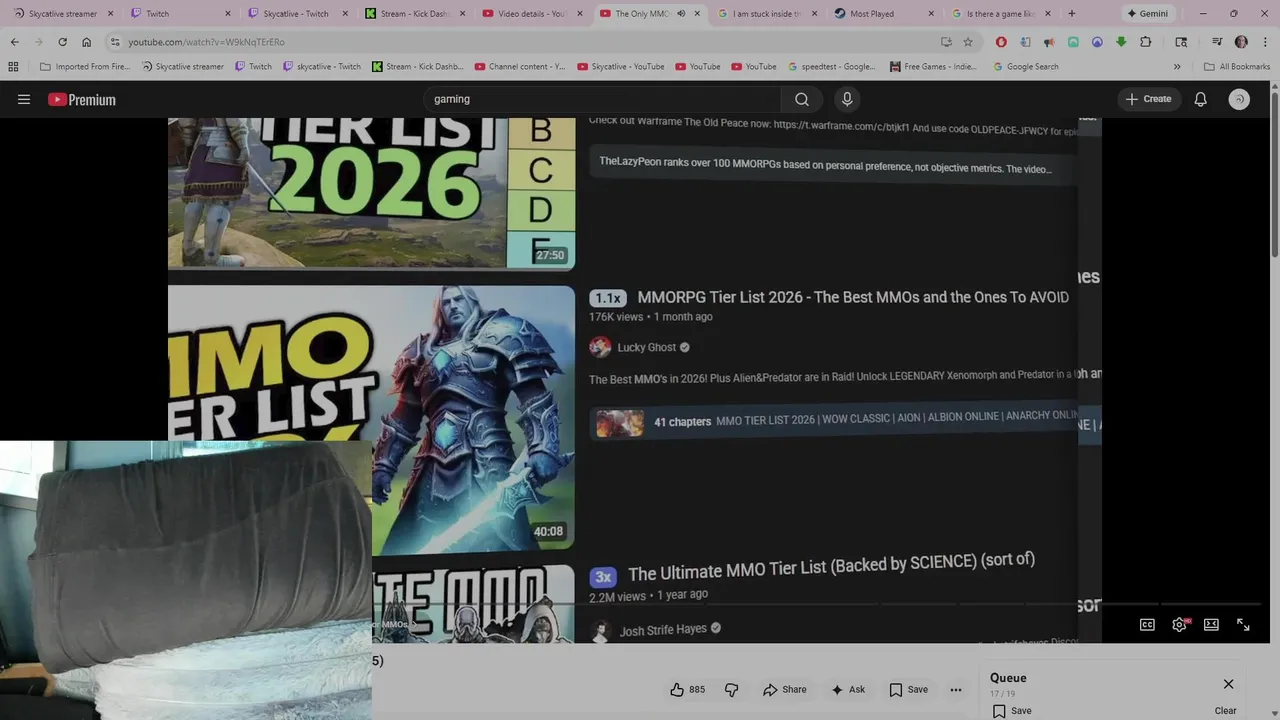Toggle closed captions in the player

pos(1148,624)
